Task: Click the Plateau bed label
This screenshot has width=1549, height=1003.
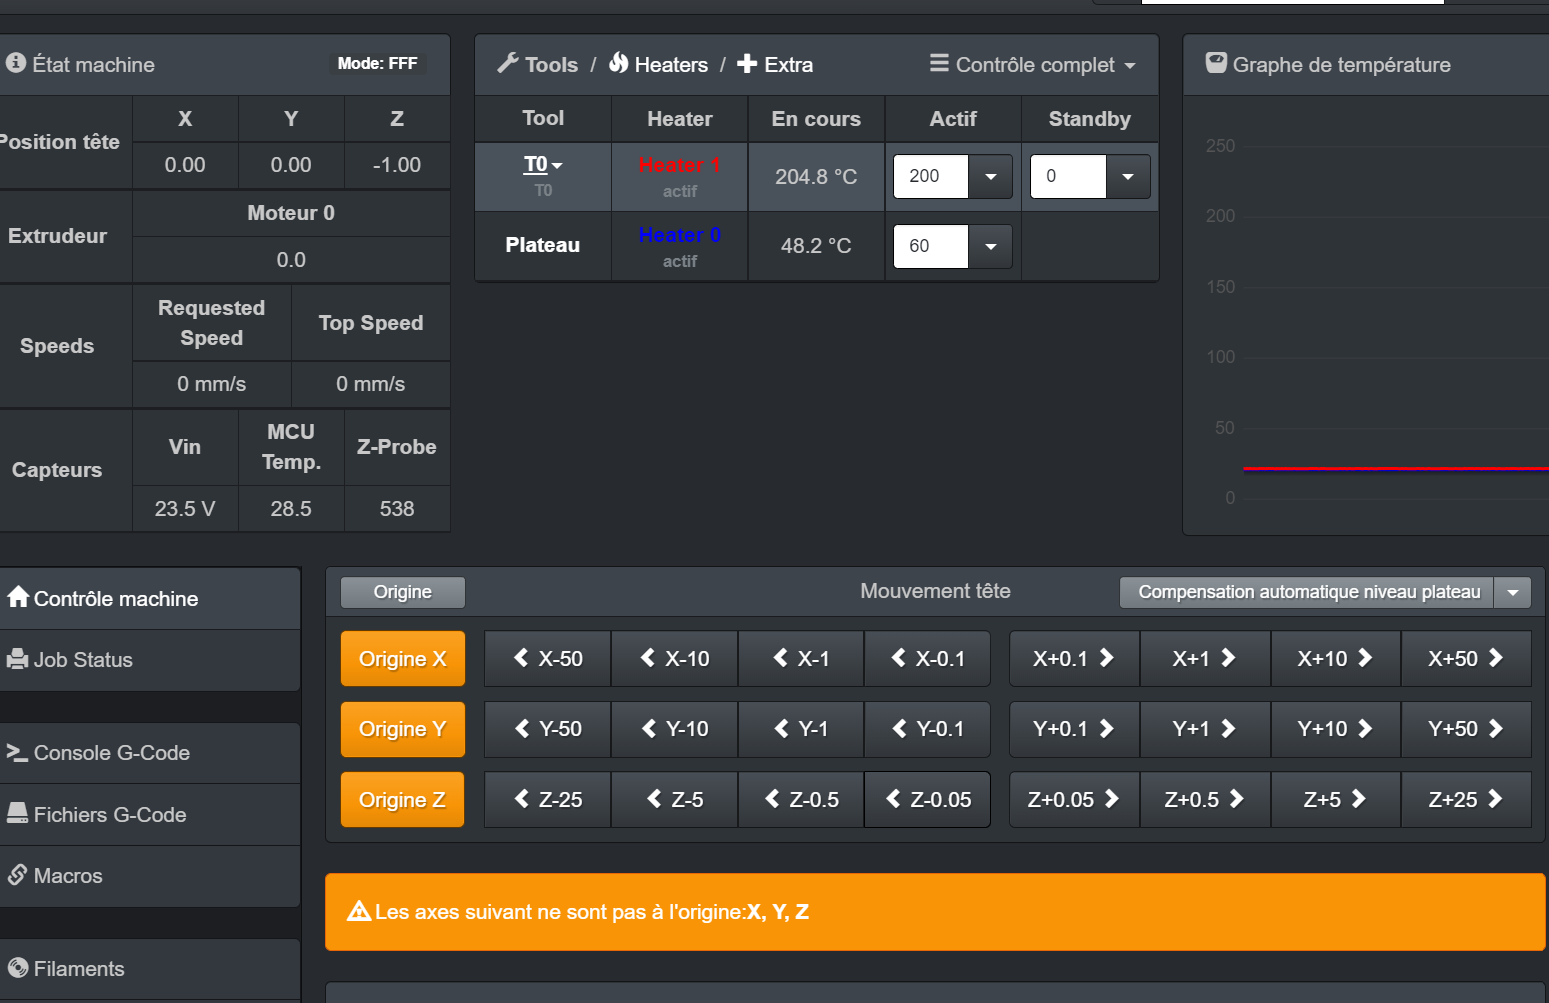Action: (x=543, y=245)
